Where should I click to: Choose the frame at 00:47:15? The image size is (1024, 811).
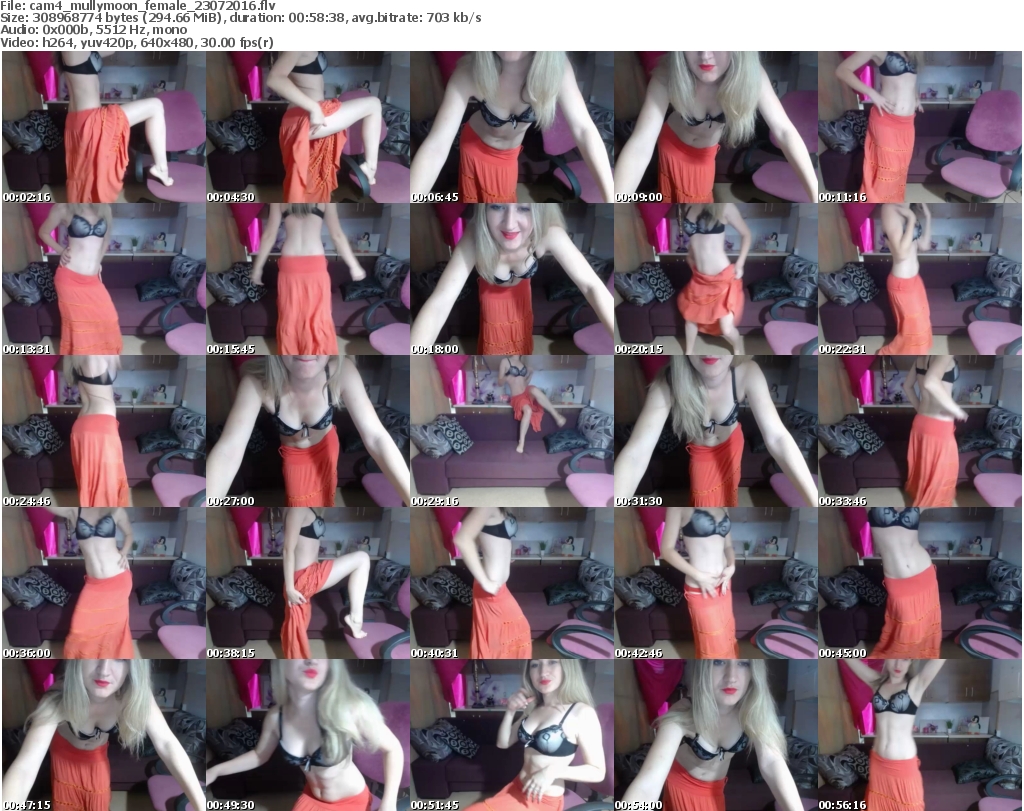(104, 735)
